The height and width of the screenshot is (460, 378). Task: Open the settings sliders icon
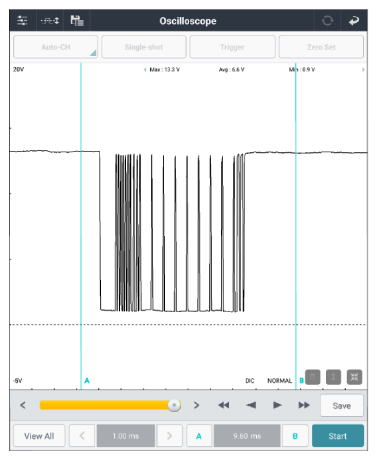point(22,21)
